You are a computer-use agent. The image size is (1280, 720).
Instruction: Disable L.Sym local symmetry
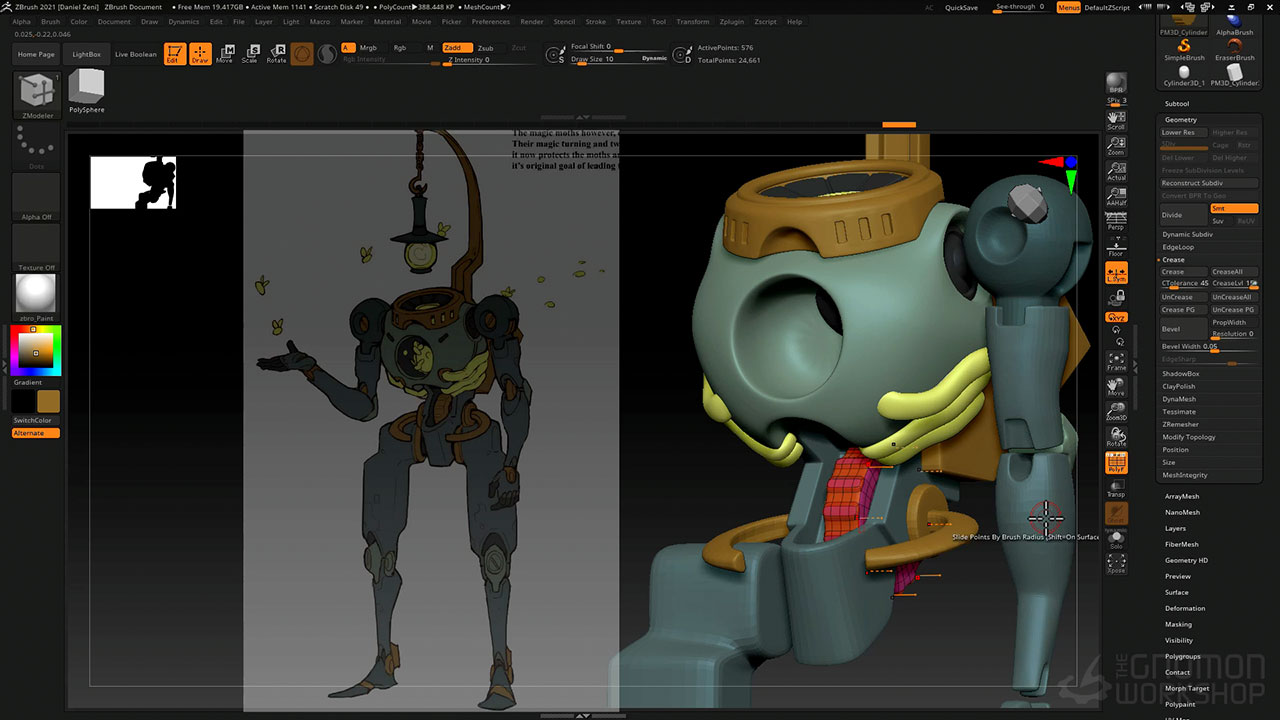pos(1116,273)
